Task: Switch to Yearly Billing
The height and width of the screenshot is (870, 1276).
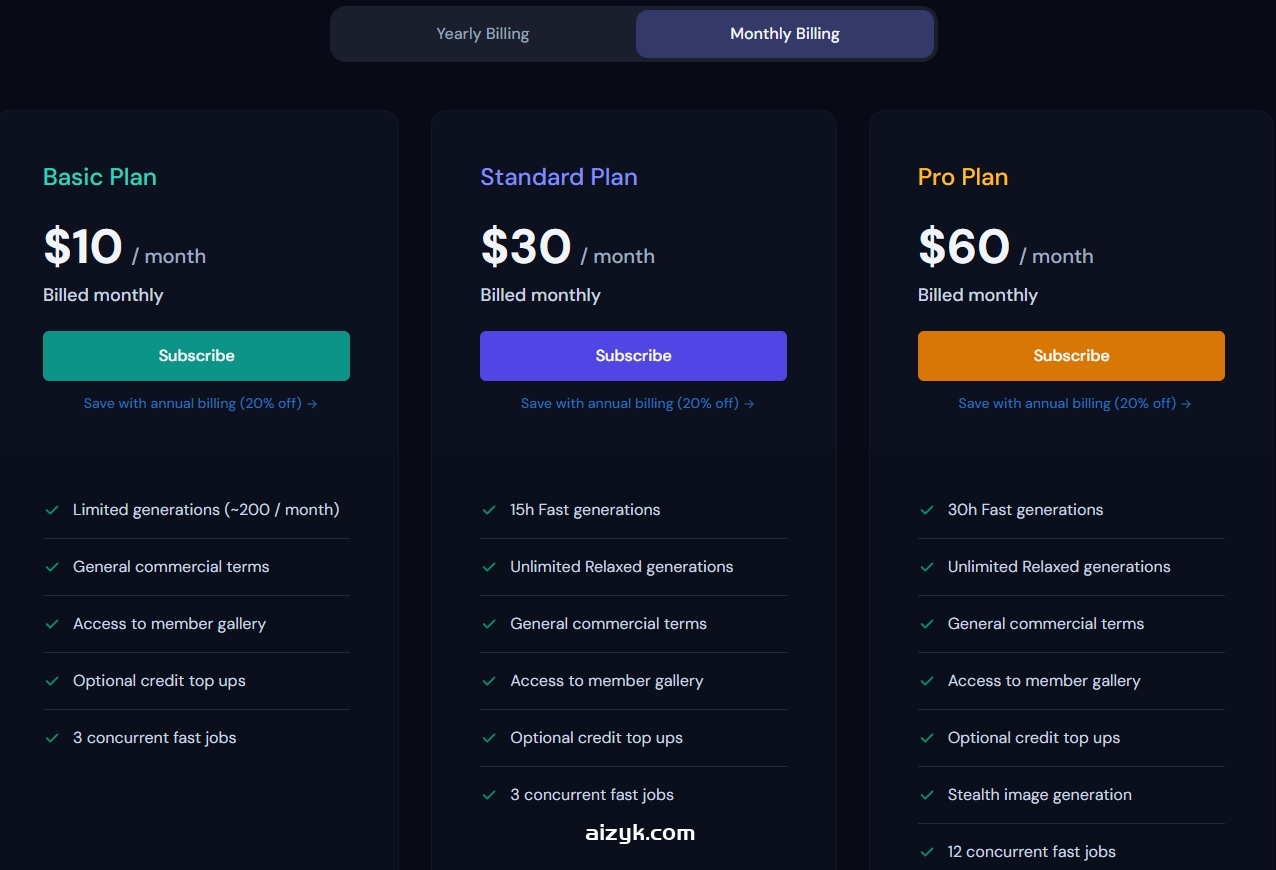Action: pyautogui.click(x=483, y=34)
